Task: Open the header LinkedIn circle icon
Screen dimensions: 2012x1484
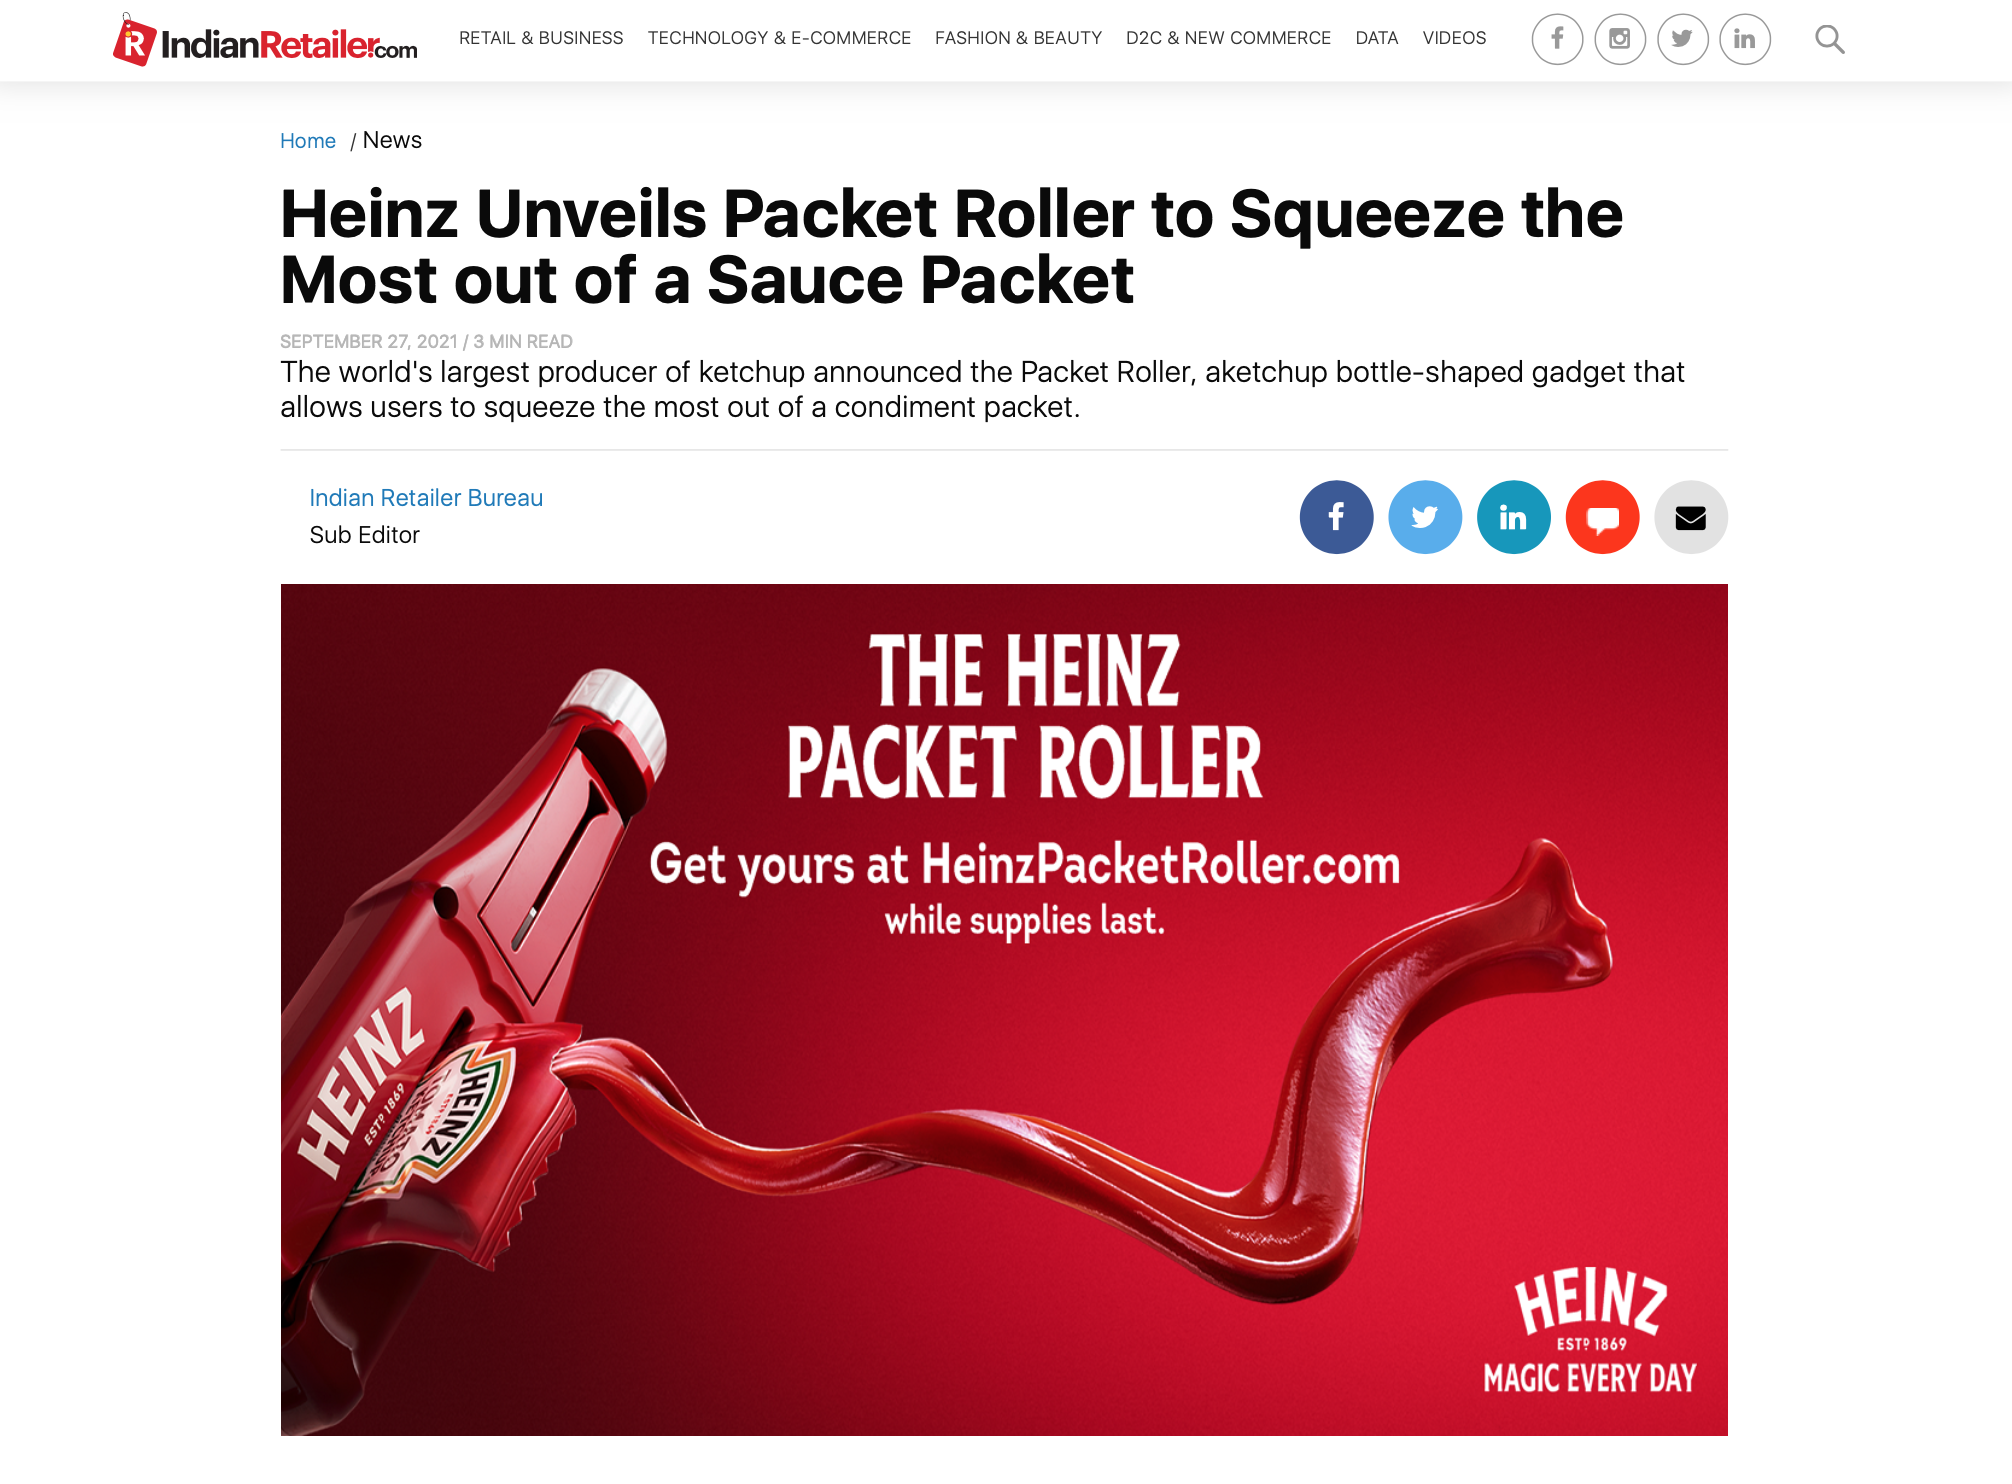Action: pos(1745,39)
